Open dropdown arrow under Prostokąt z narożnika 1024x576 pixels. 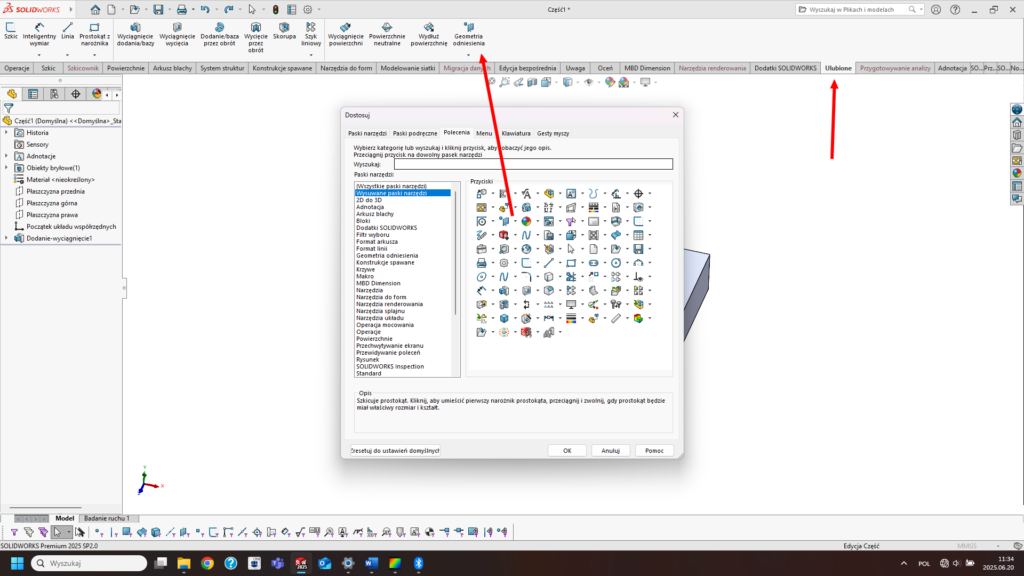click(x=94, y=56)
